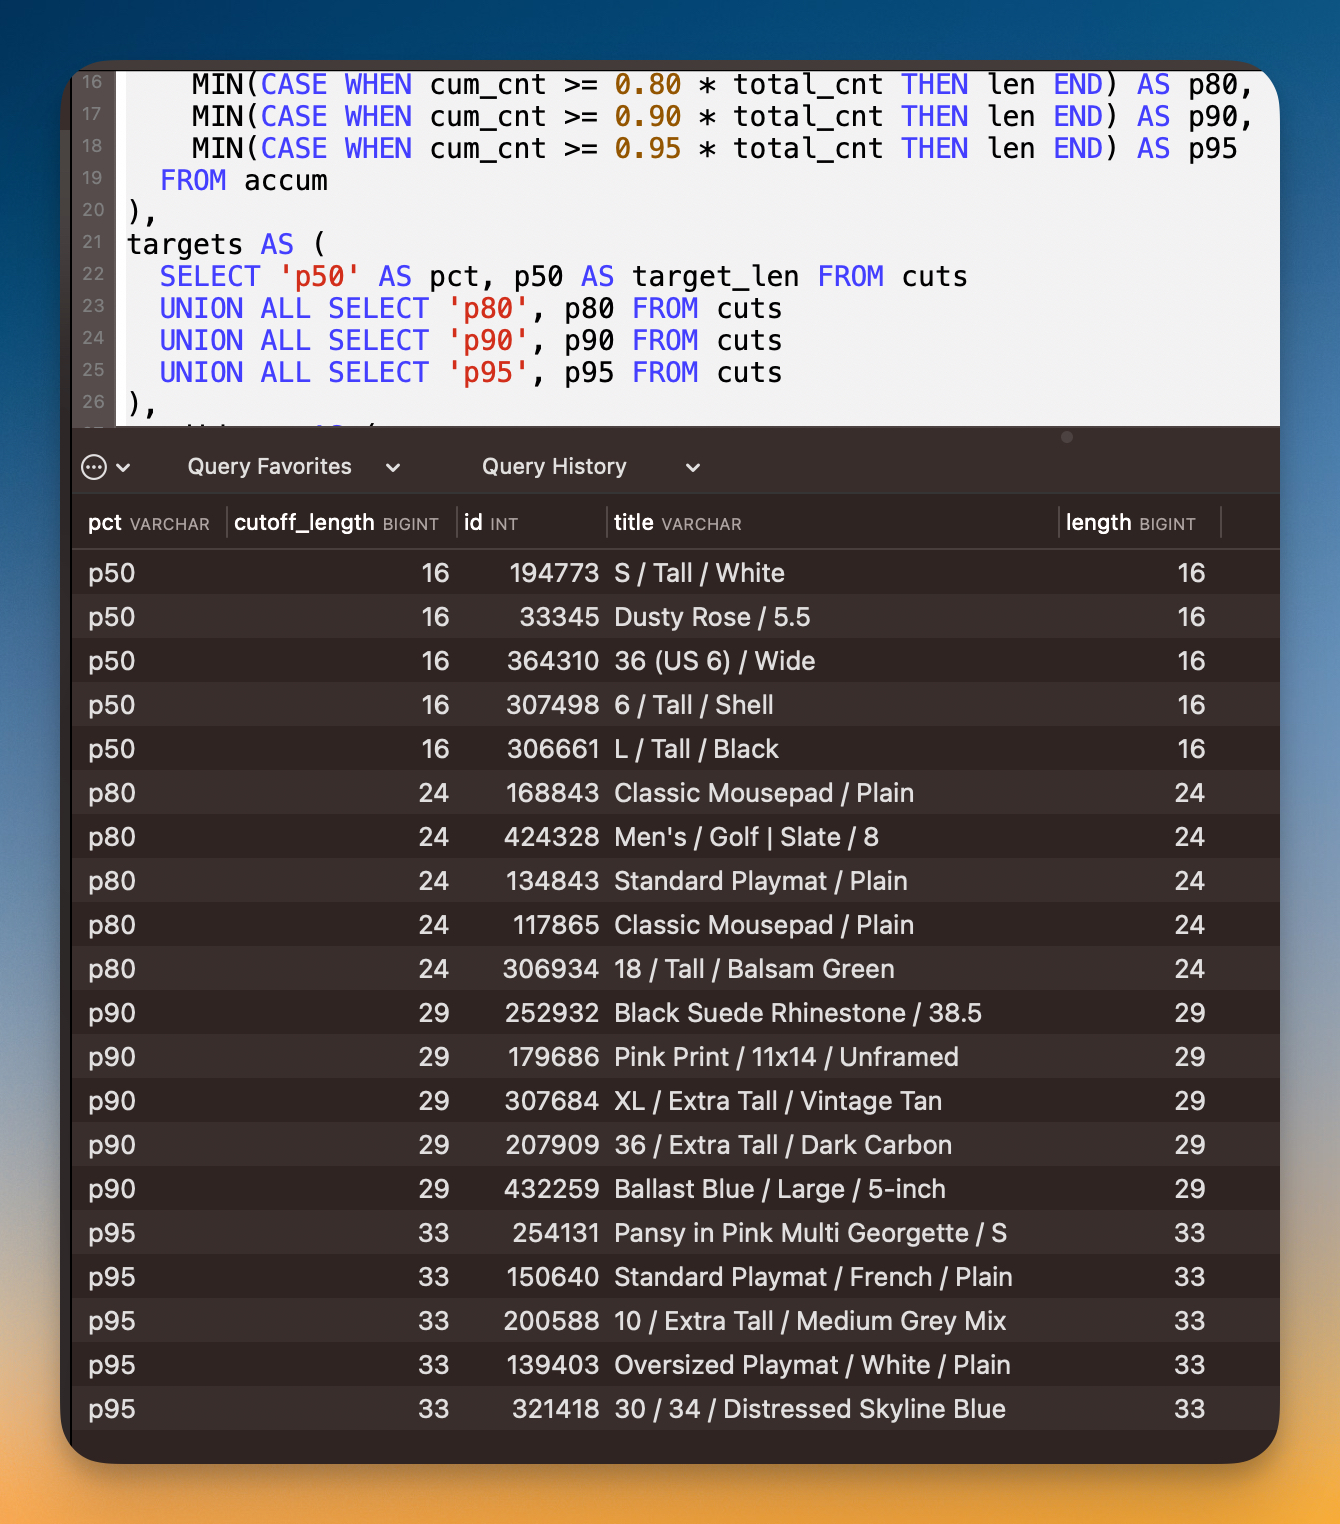Select the row with id 424328
The width and height of the screenshot is (1340, 1524).
(x=551, y=837)
